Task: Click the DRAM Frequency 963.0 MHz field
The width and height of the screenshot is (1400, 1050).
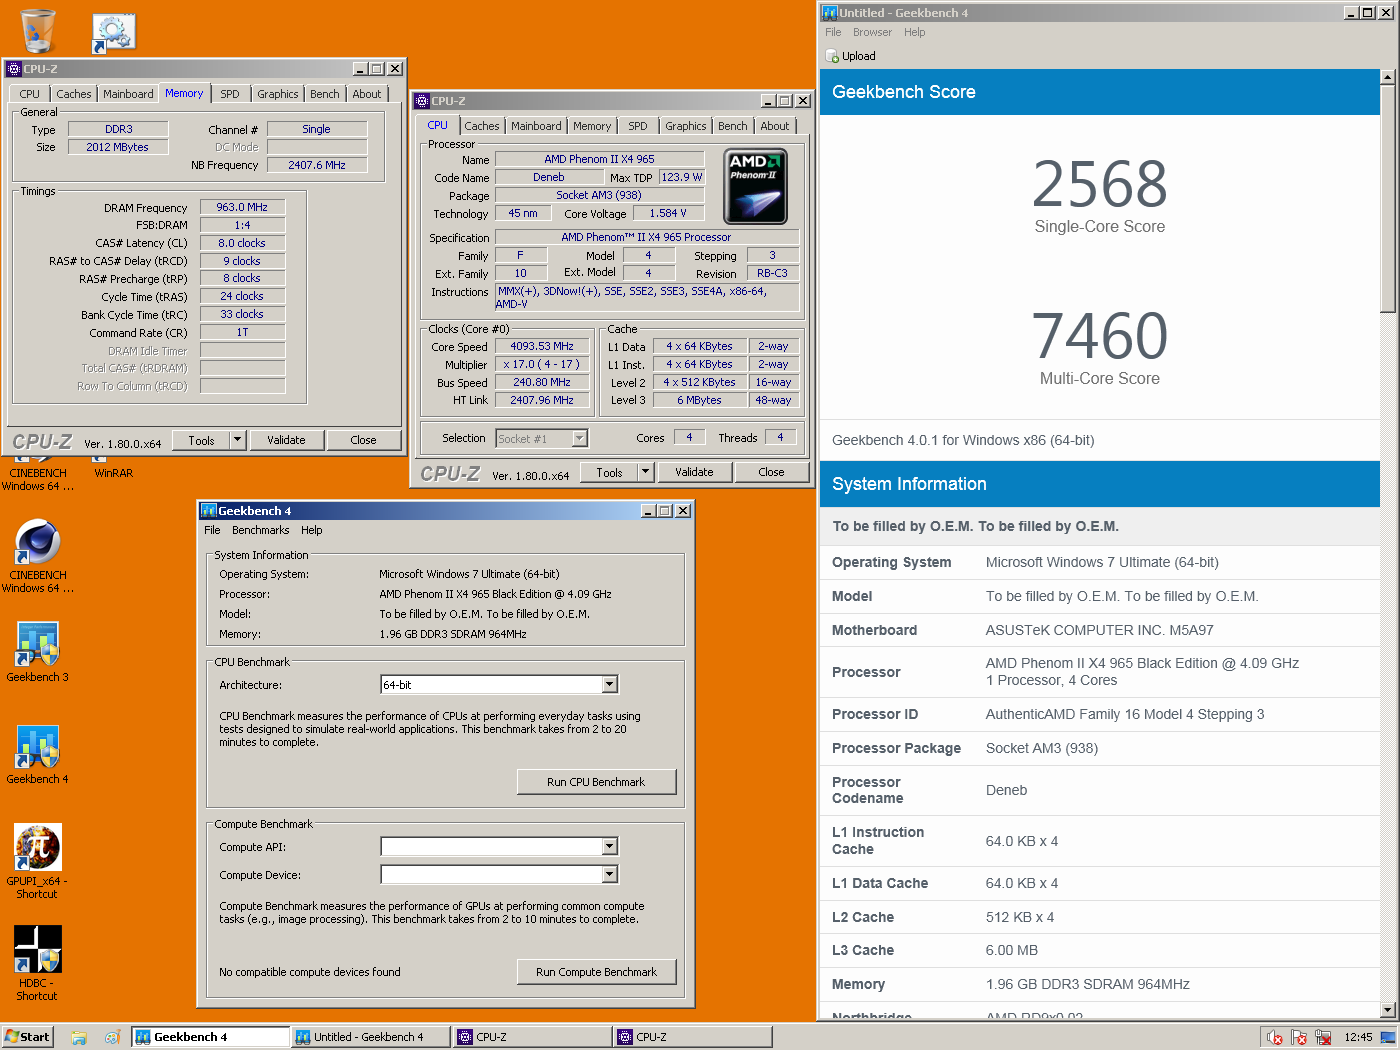Action: (x=242, y=207)
